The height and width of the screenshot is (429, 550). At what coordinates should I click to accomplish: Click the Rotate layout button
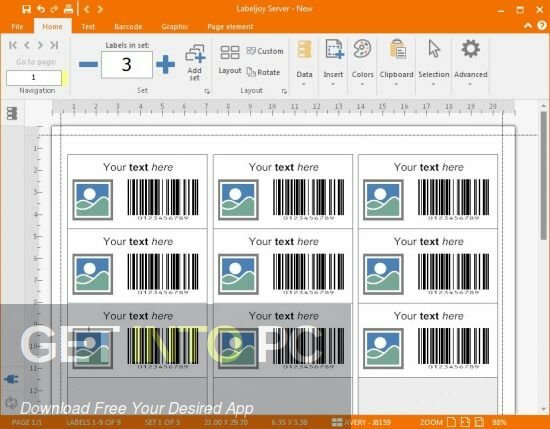point(263,72)
